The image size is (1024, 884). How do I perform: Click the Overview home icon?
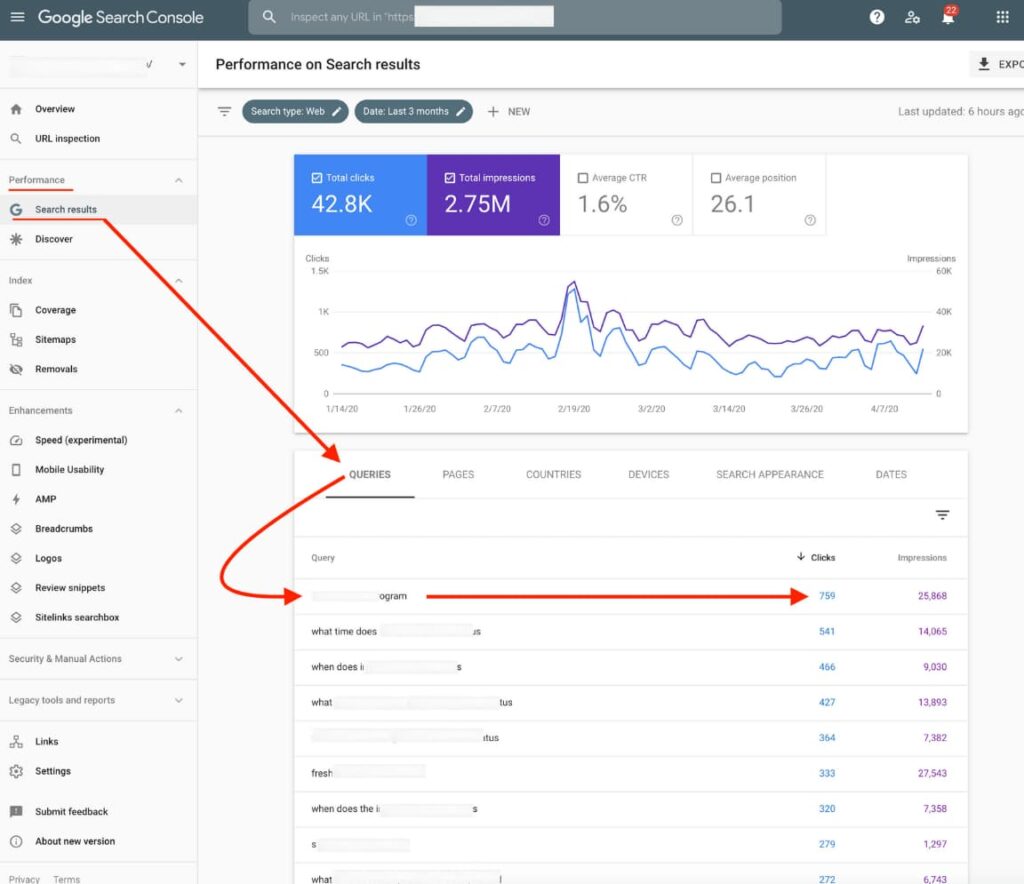[x=16, y=109]
